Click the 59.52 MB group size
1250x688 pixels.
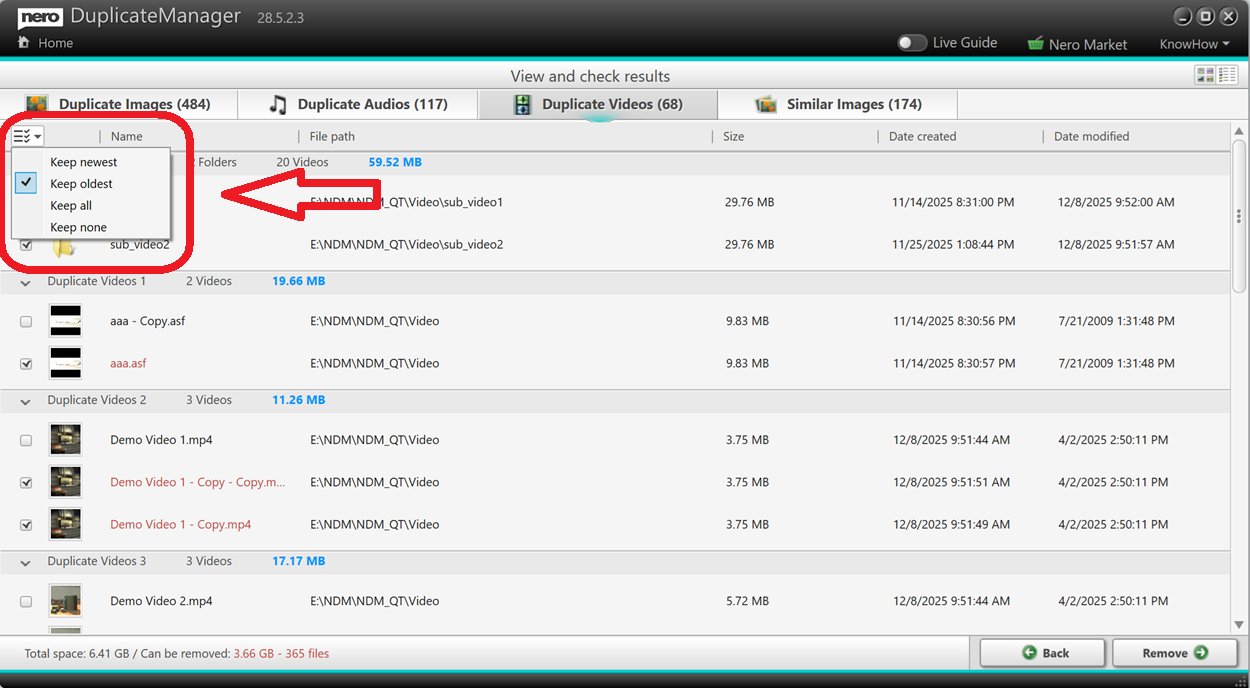click(x=395, y=162)
